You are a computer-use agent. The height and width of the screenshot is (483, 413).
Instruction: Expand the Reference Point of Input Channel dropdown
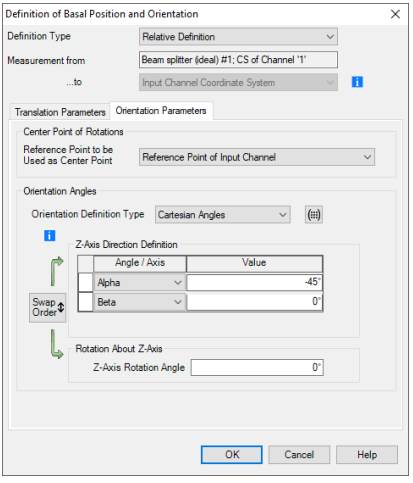257,157
